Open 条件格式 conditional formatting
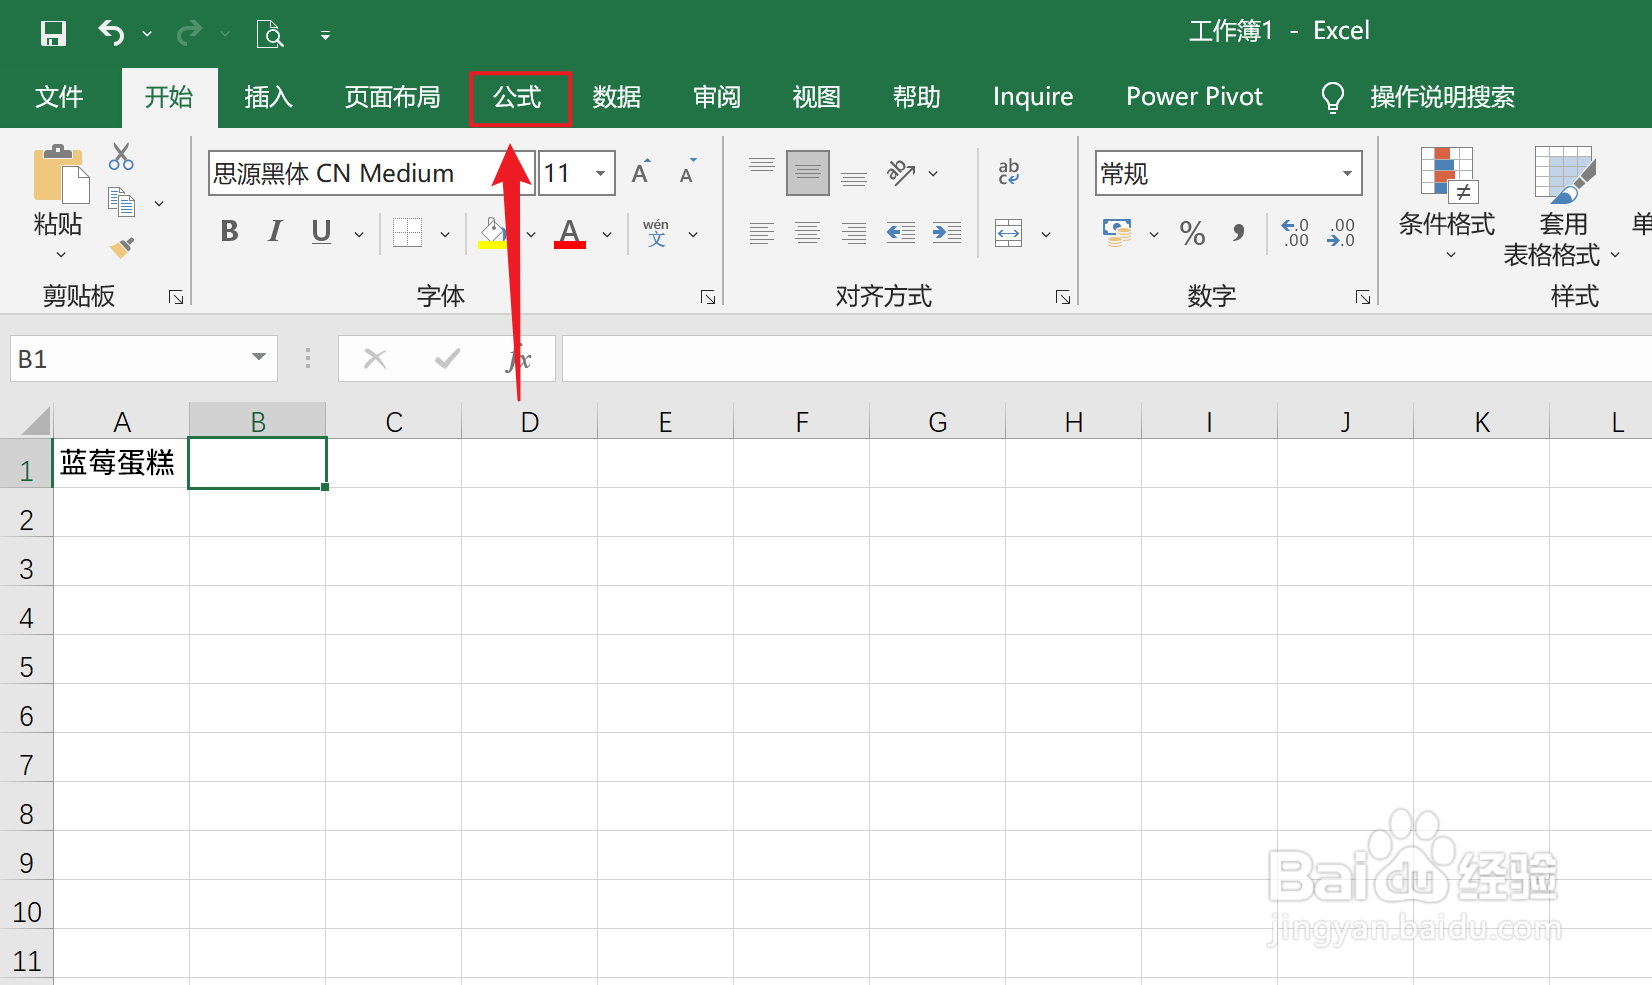Image resolution: width=1652 pixels, height=985 pixels. [1447, 203]
